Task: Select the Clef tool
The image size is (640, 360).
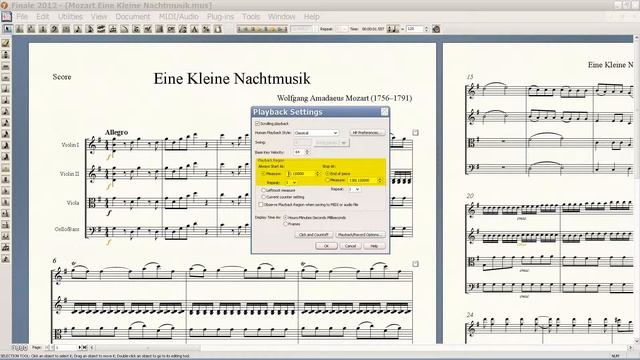Action: click(54, 29)
